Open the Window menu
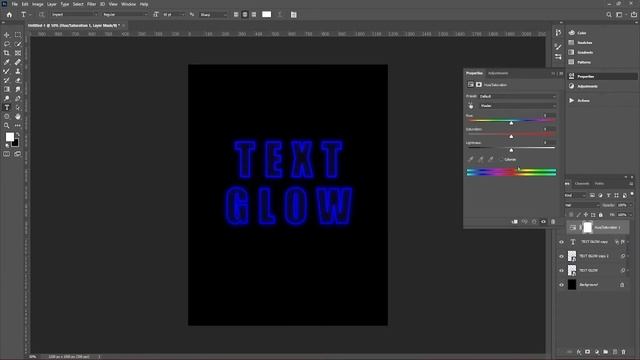 (128, 4)
